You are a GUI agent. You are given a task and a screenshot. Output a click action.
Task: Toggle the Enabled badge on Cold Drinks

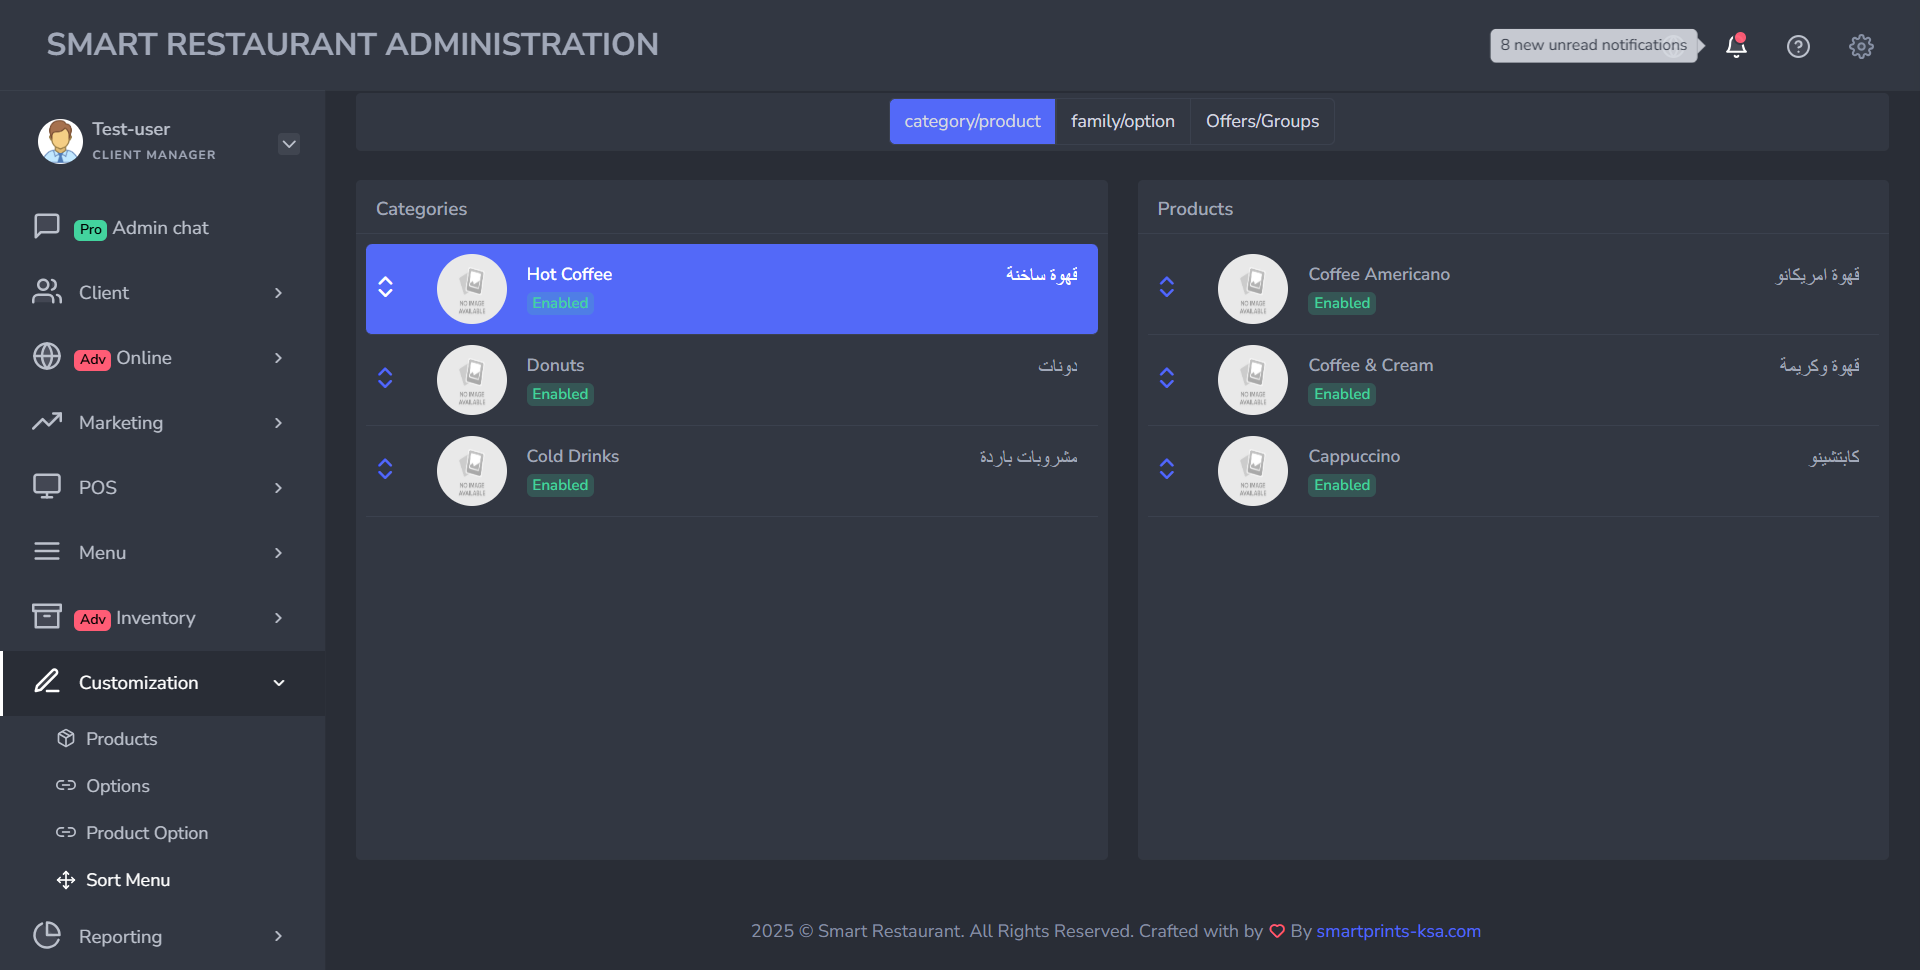point(560,485)
